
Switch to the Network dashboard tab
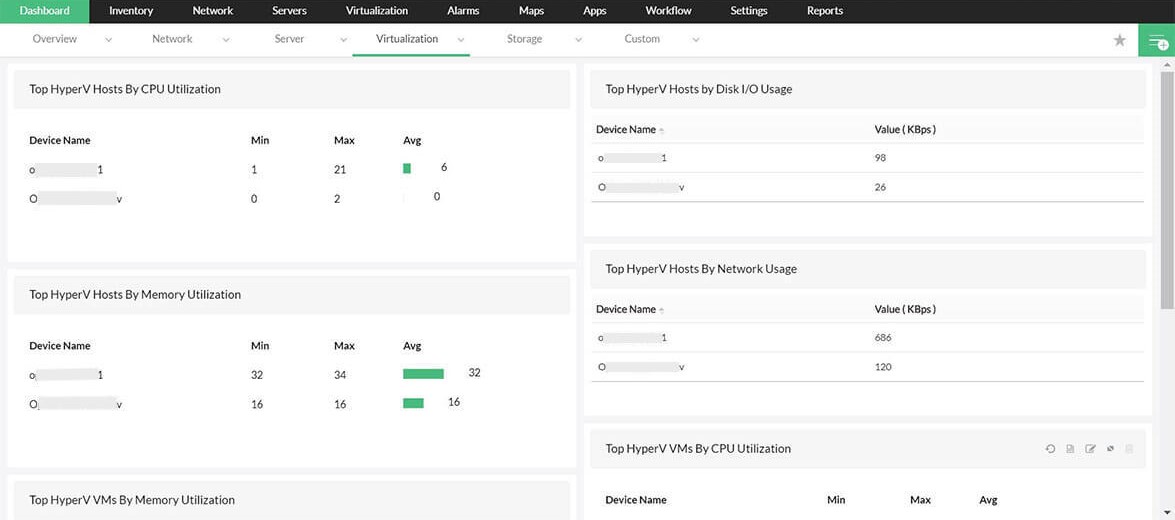(x=172, y=39)
